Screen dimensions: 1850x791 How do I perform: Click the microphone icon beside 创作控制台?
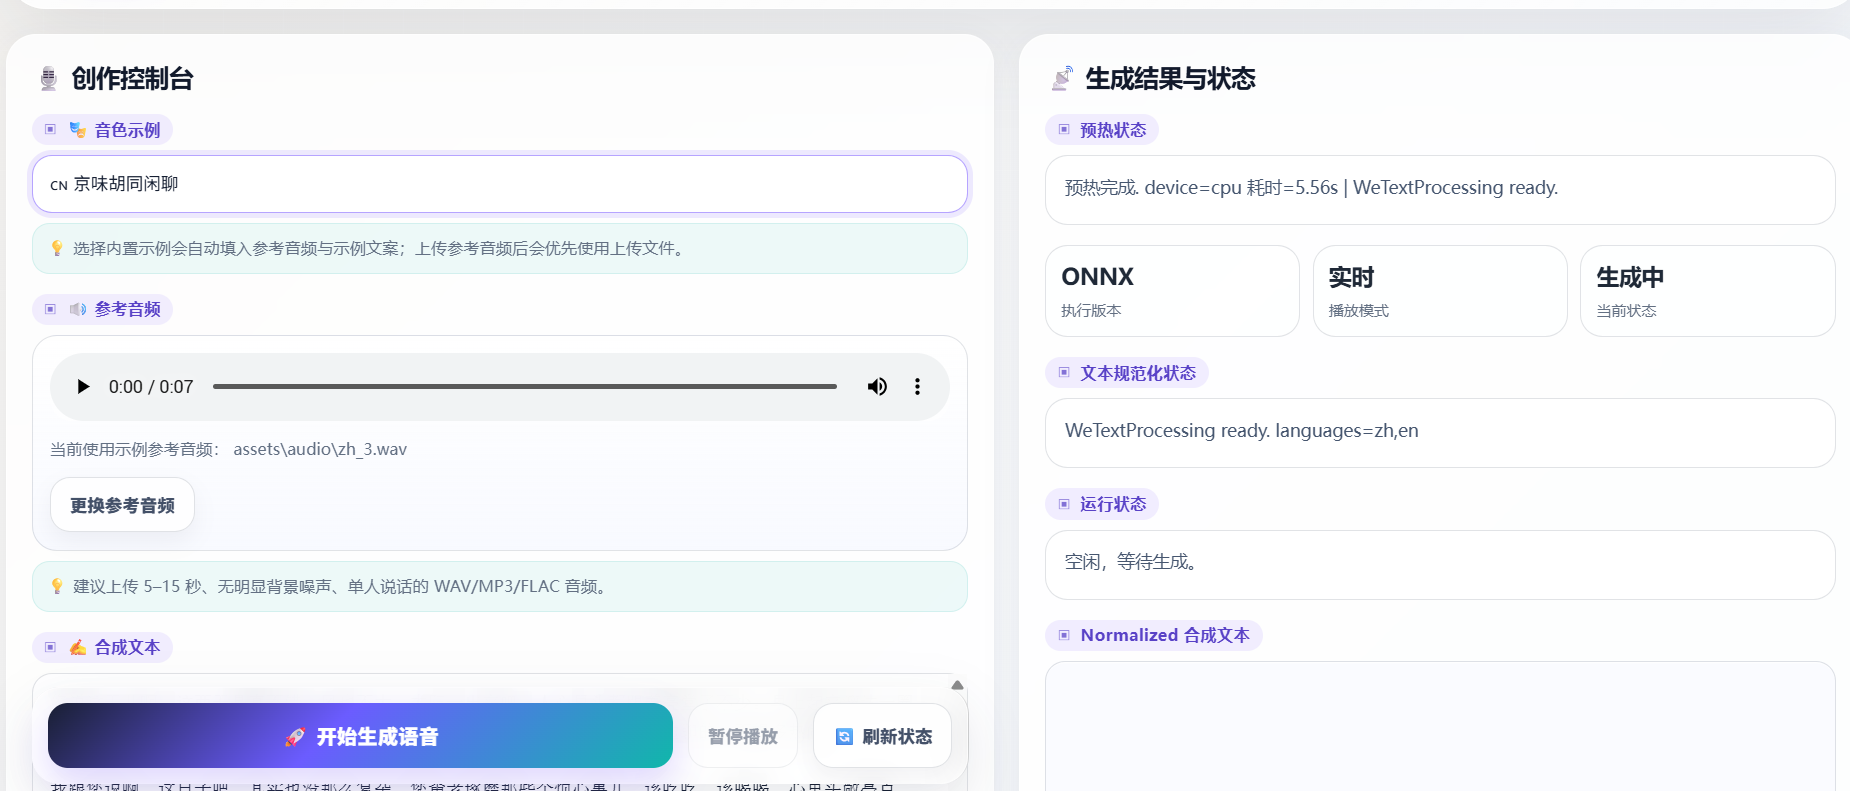point(48,79)
